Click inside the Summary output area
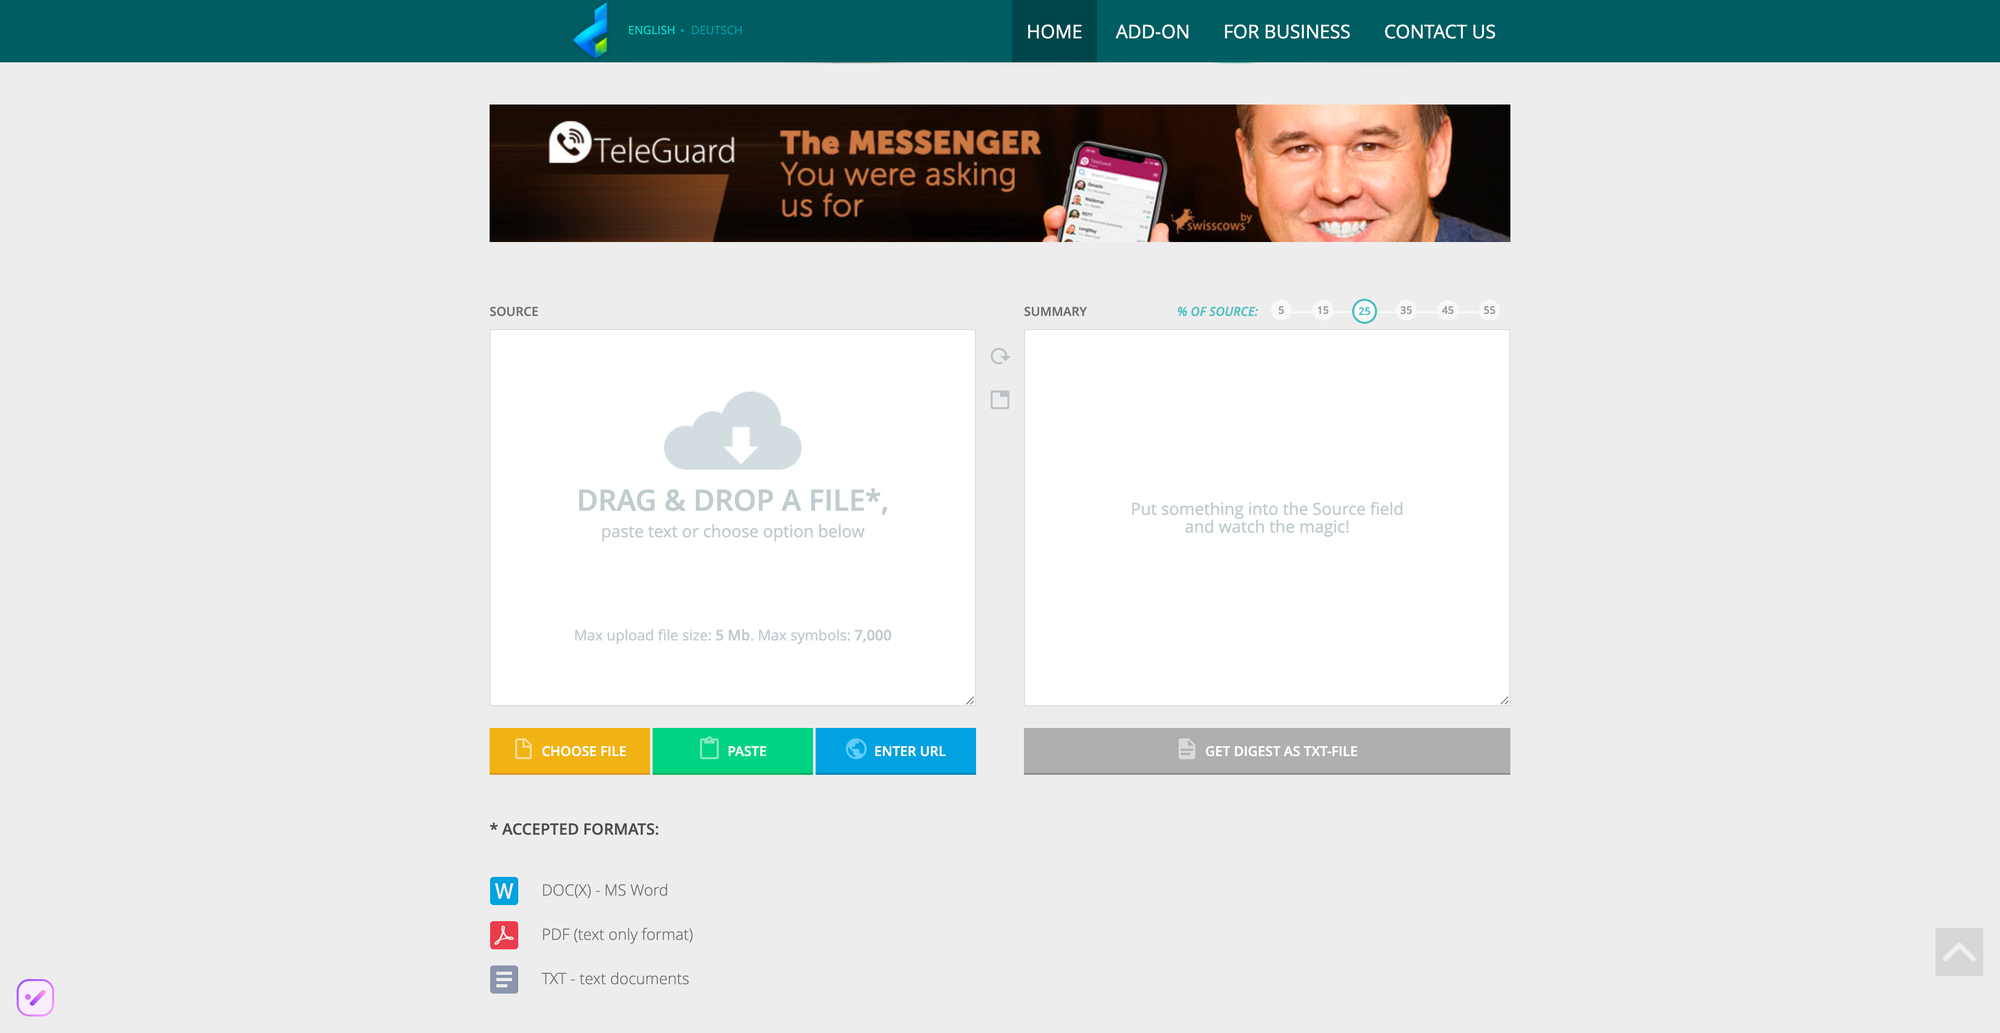 point(1267,518)
